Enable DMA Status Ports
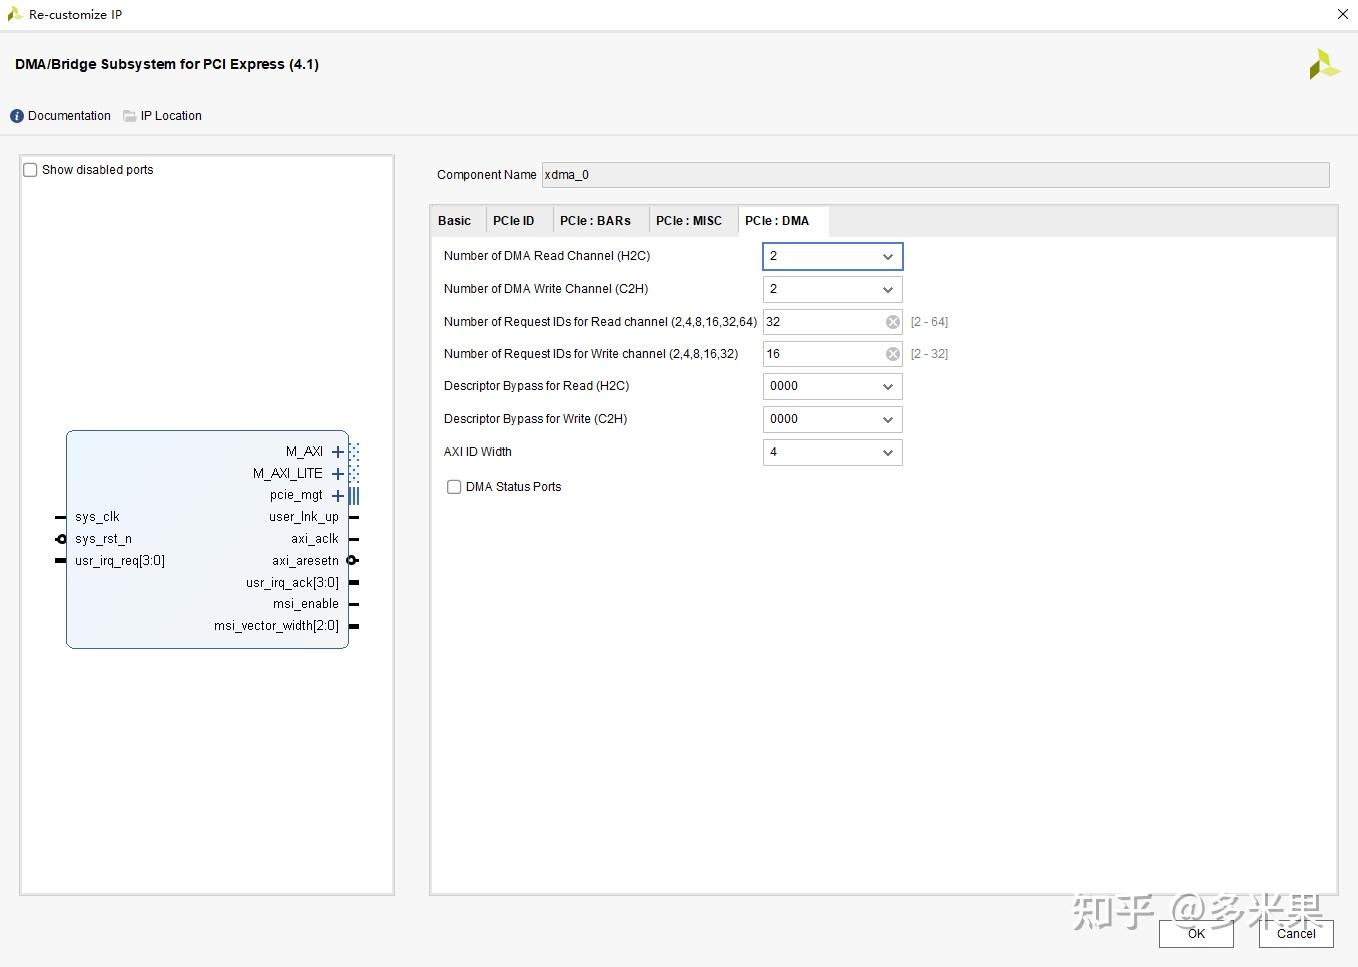Viewport: 1358px width, 967px height. coord(454,487)
